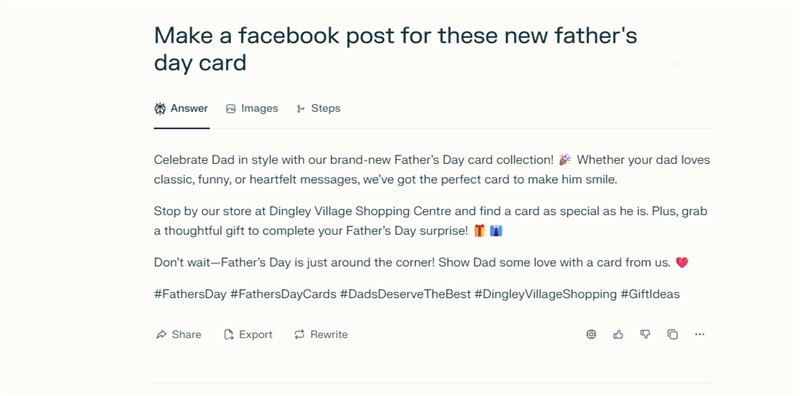
Task: Click the paragraph mentioning Dingley Village Shopping Centre
Action: 431,221
